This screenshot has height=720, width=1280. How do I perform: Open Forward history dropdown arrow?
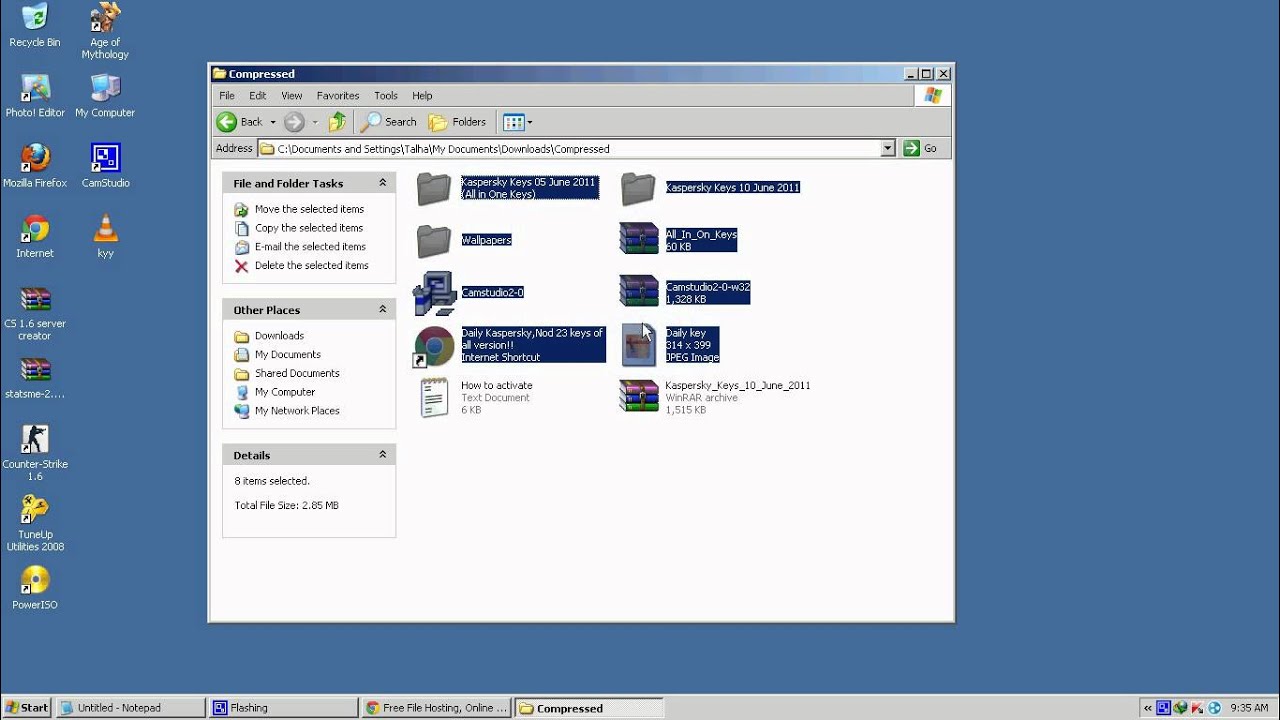pyautogui.click(x=314, y=122)
